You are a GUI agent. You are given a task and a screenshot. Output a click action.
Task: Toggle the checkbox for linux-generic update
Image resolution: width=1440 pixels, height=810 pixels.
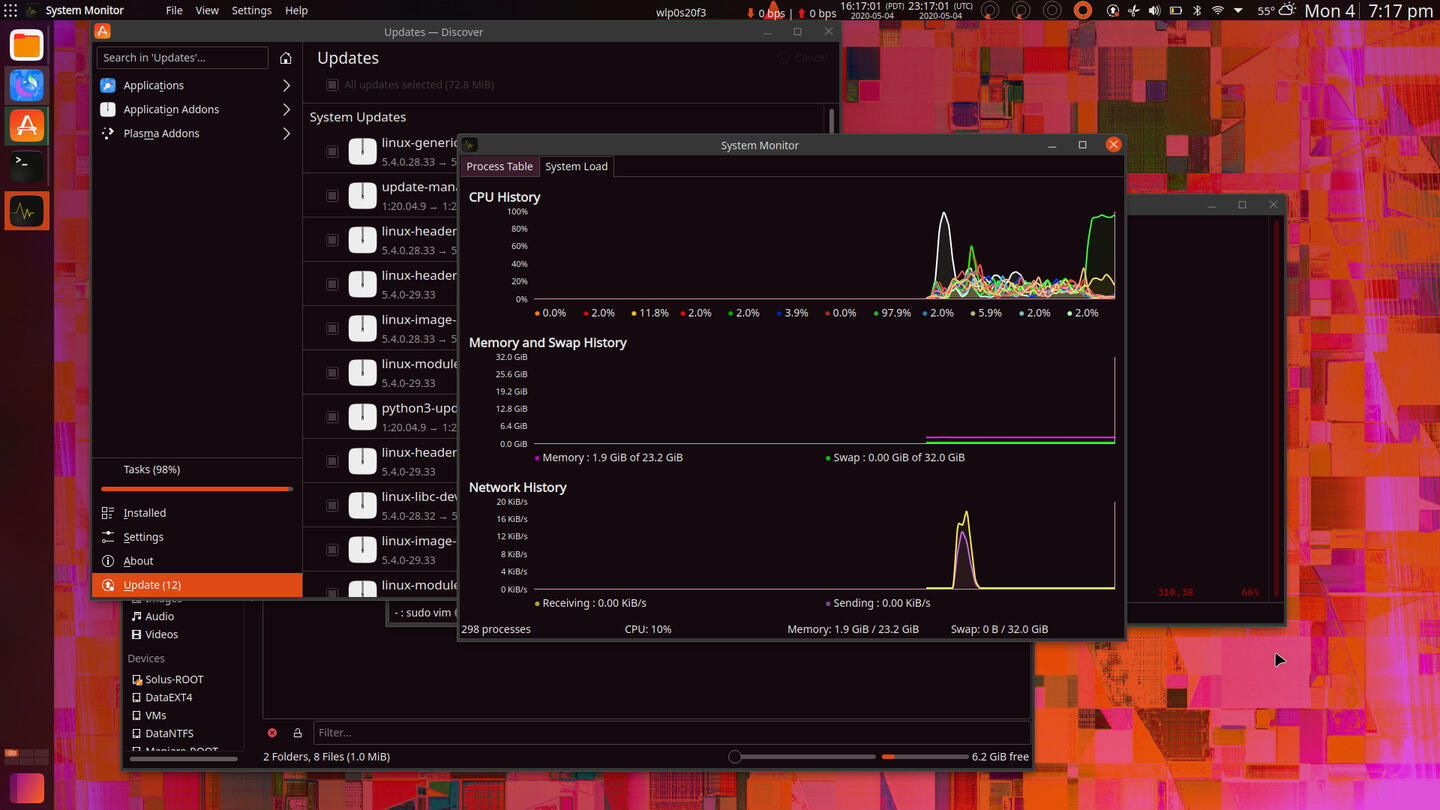point(332,152)
